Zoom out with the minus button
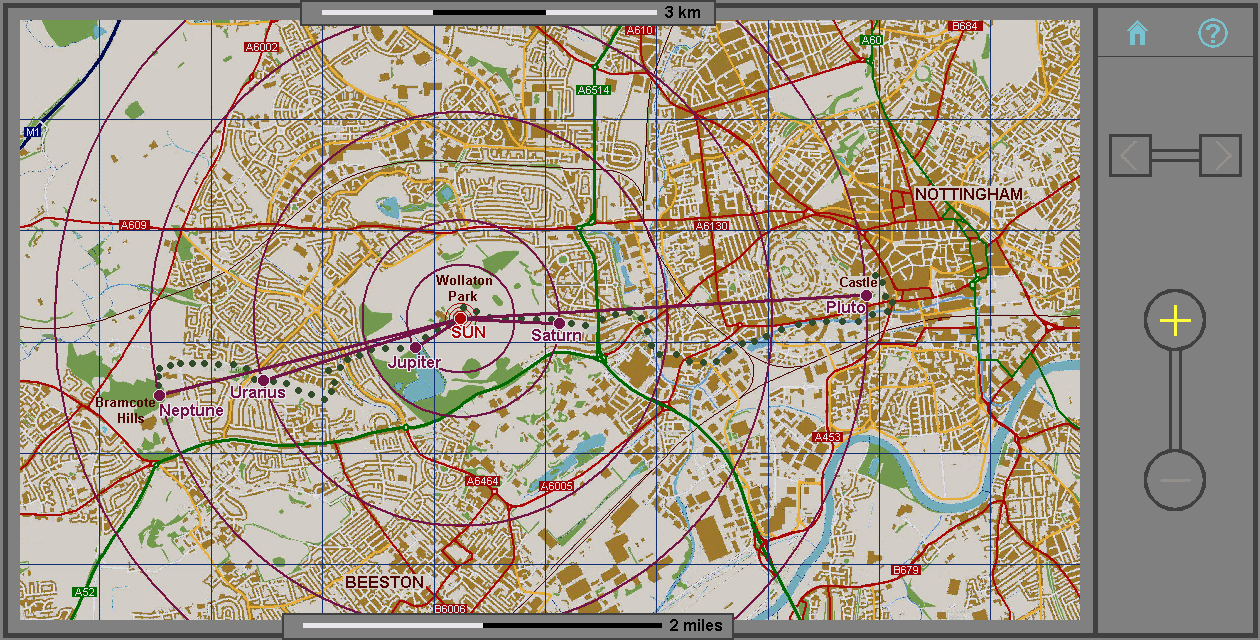This screenshot has width=1260, height=640. tap(1175, 480)
